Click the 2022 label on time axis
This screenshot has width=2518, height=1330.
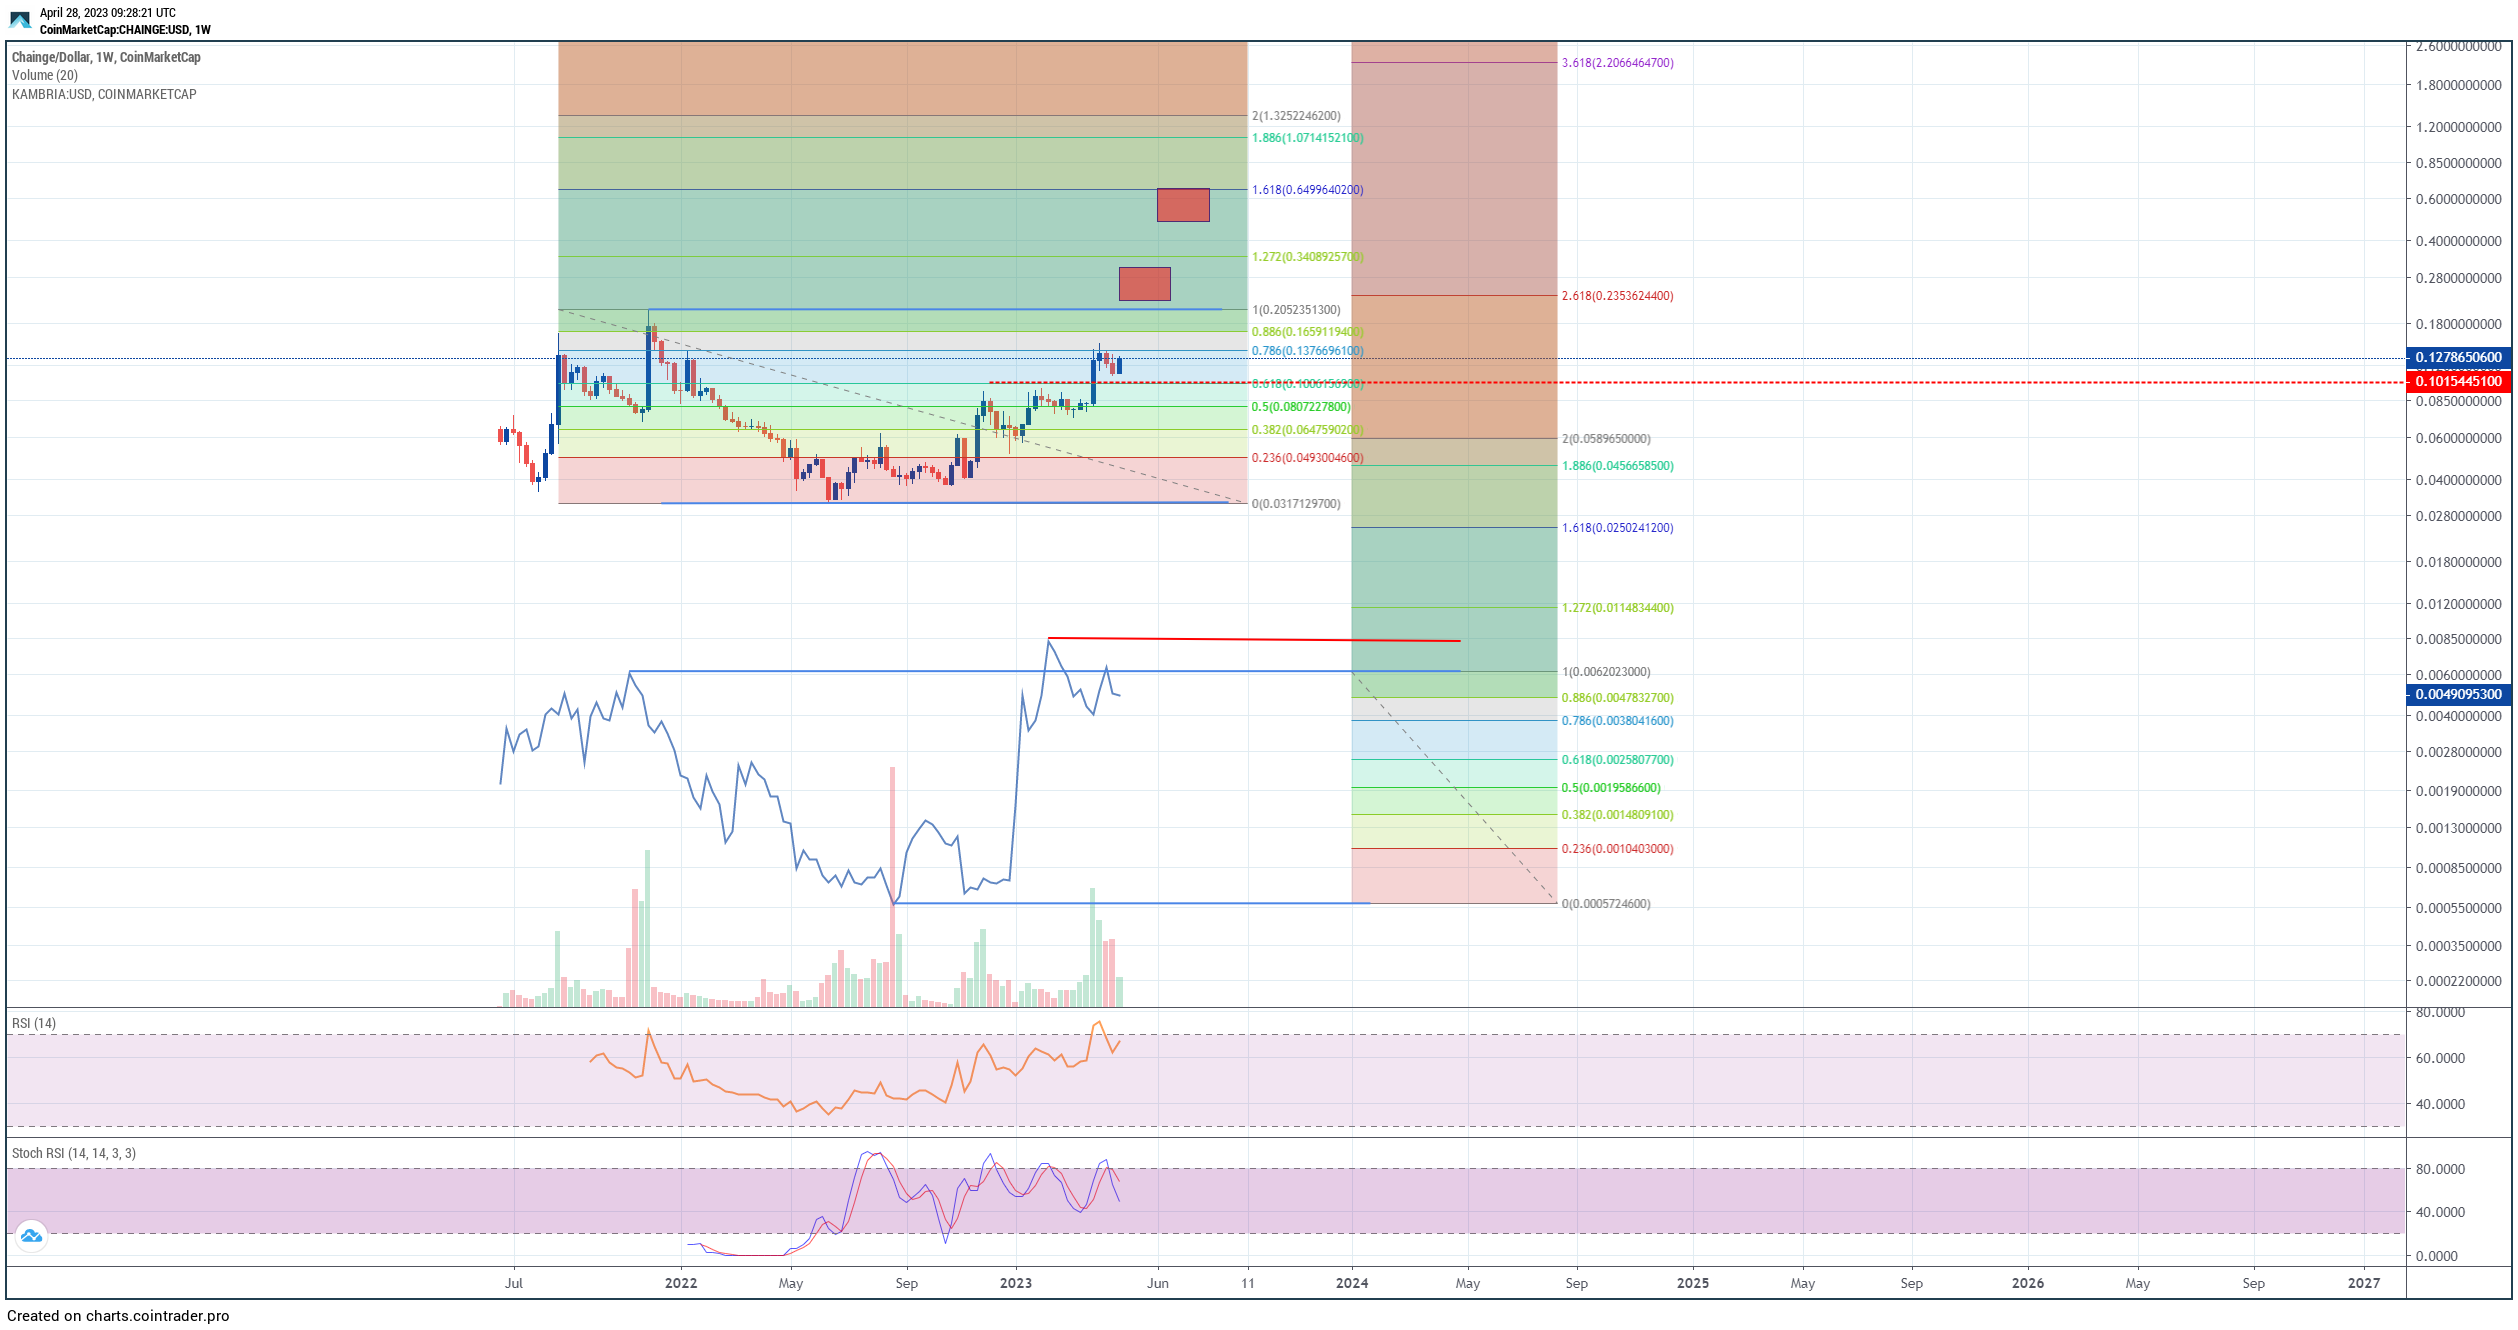coord(681,1283)
